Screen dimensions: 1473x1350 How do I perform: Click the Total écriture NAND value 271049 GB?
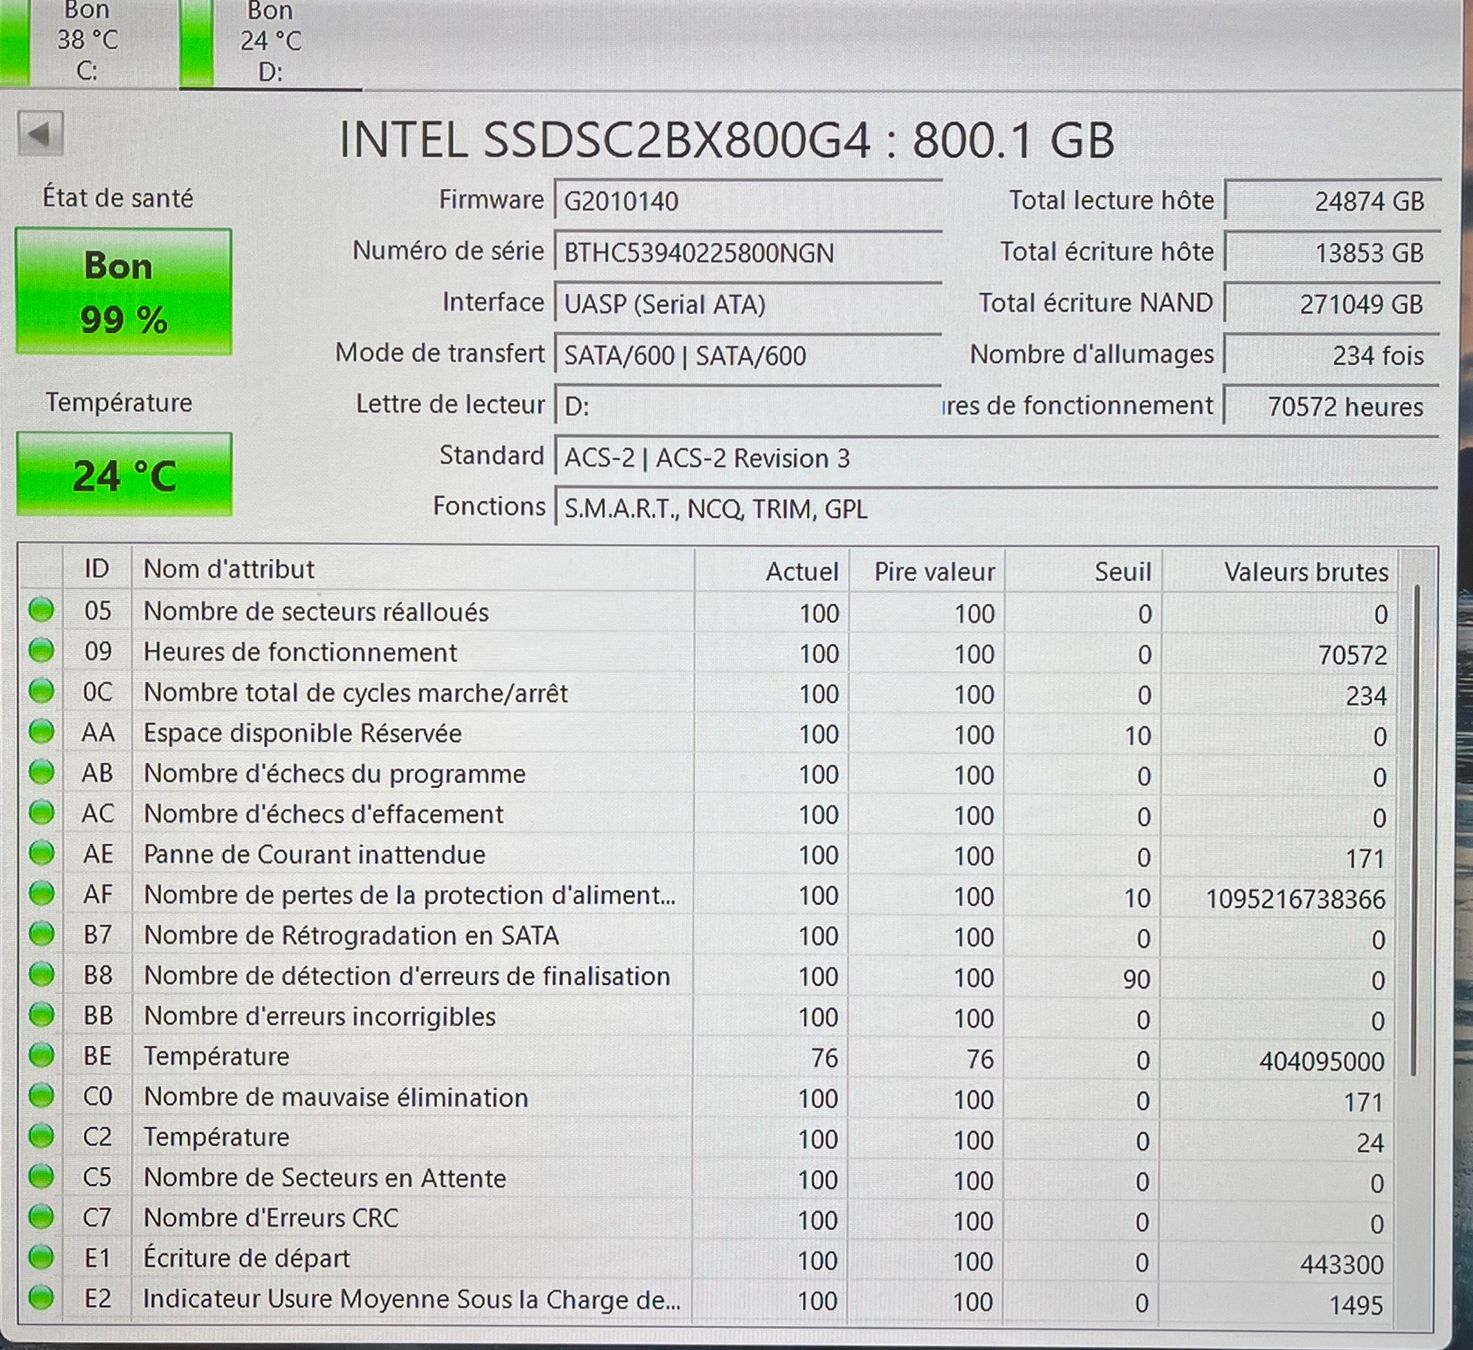1332,303
